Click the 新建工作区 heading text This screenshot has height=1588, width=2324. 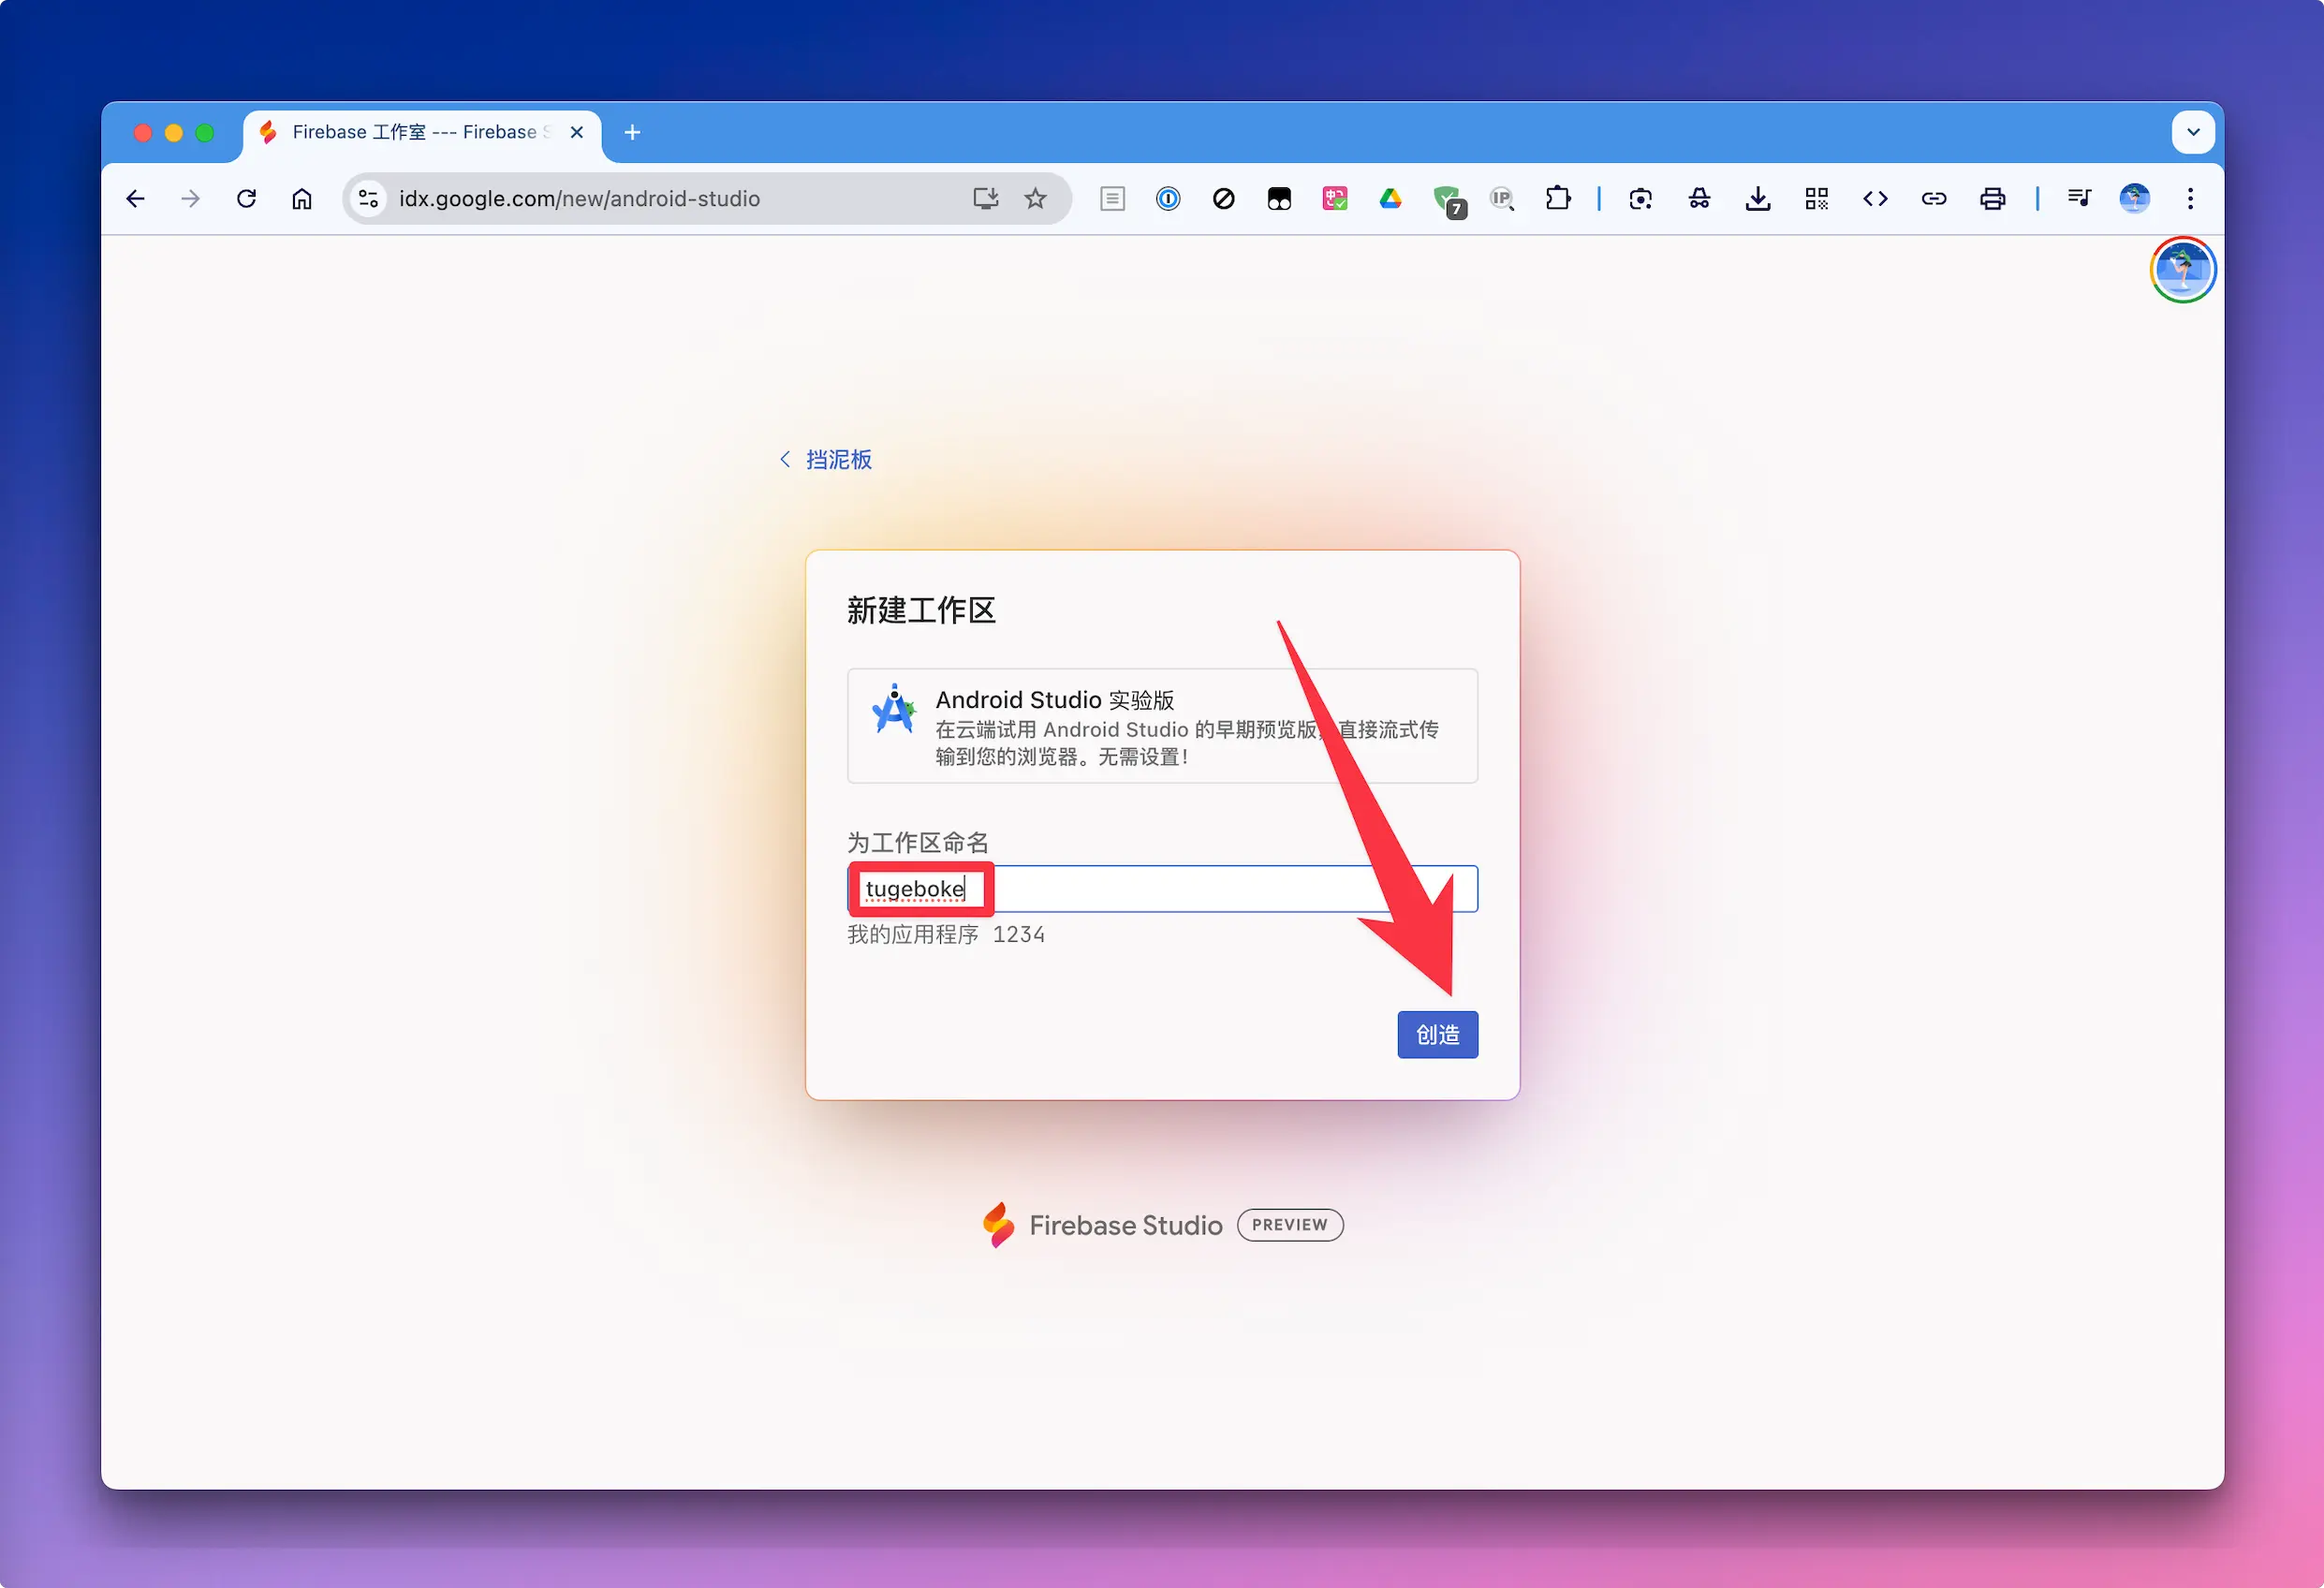coord(921,610)
